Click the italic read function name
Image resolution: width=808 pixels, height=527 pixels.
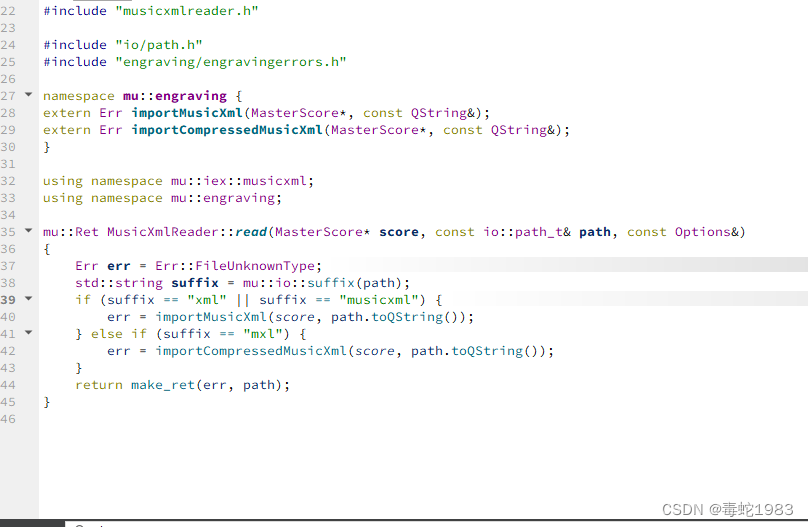pyautogui.click(x=251, y=232)
